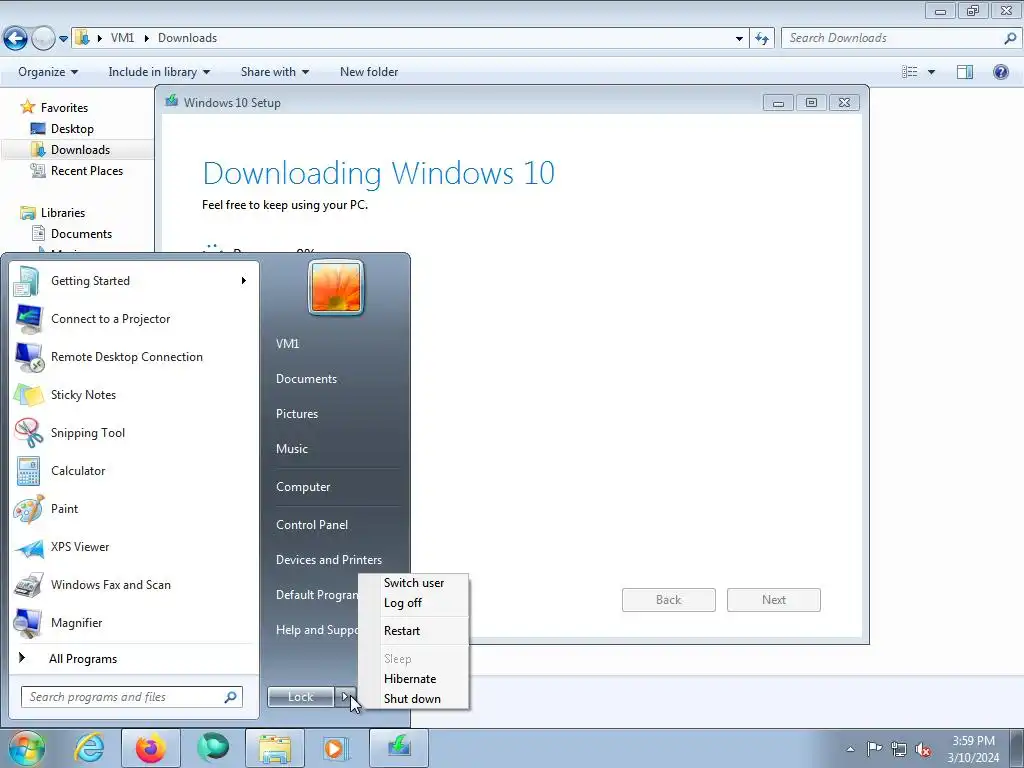Open the Snipping Tool

(133, 432)
